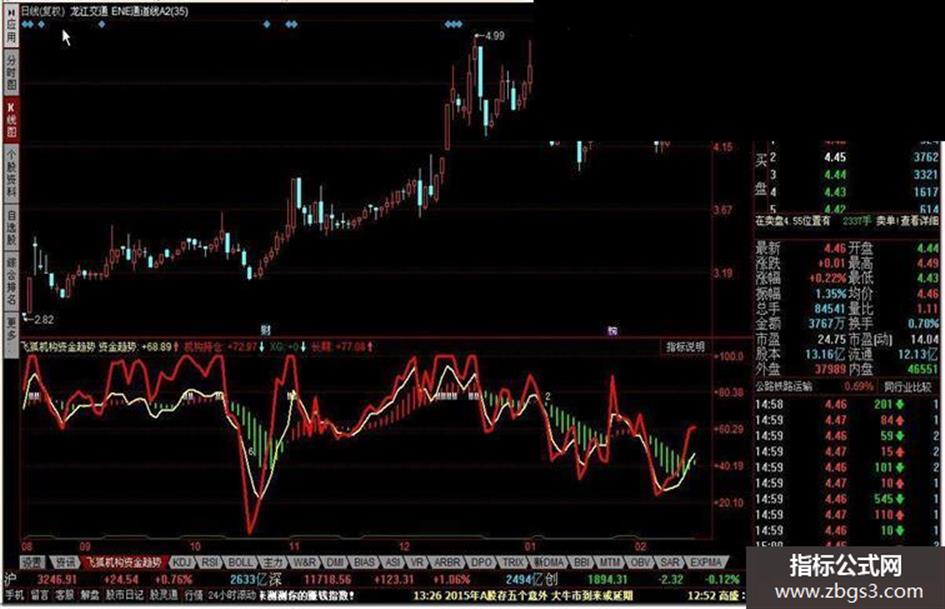The width and height of the screenshot is (945, 609).
Task: Click 手机 in bottom status bar
Action: coord(14,595)
